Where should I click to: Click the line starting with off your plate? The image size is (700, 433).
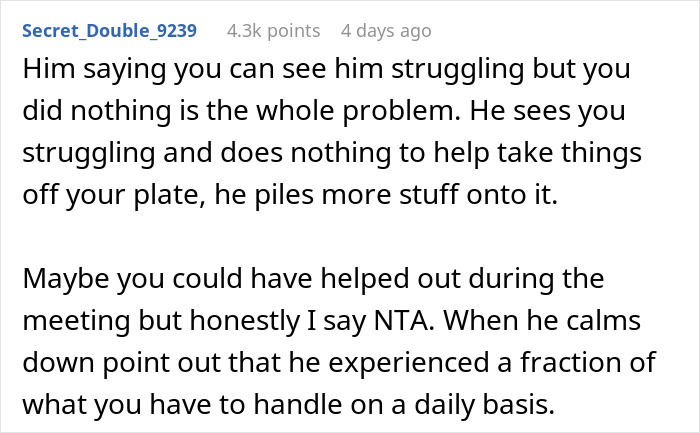coord(290,195)
